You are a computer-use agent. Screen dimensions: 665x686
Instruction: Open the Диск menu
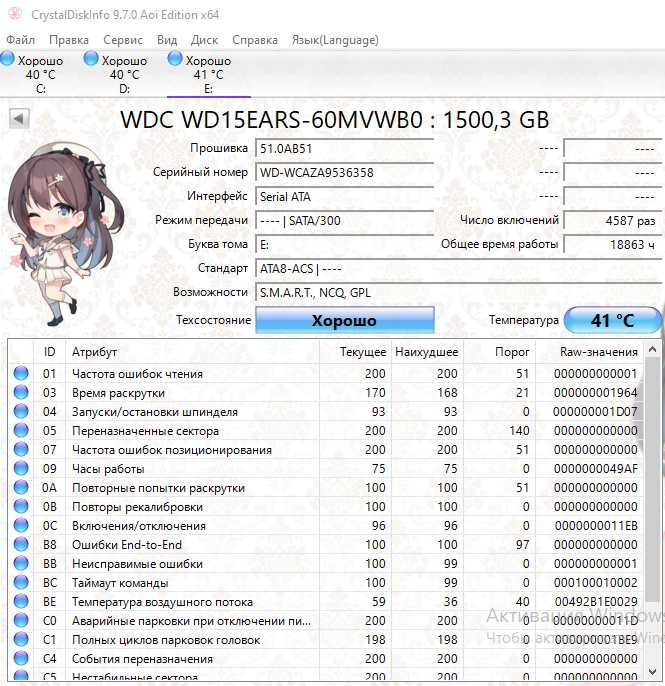click(x=204, y=40)
